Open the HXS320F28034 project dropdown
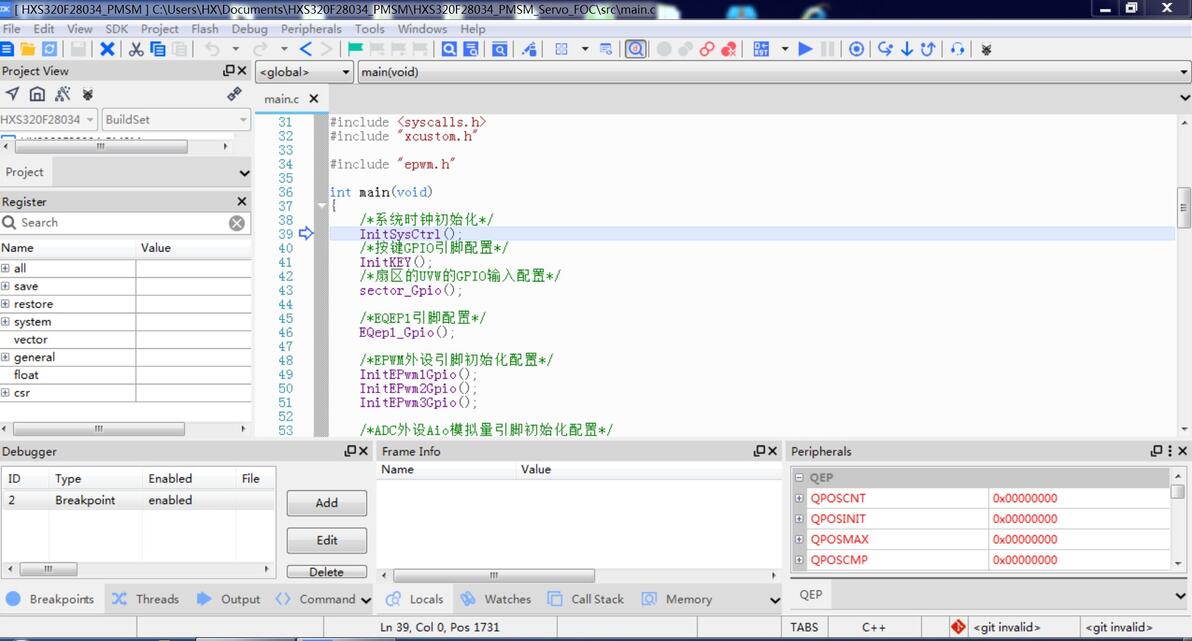The image size is (1192, 641). (48, 119)
